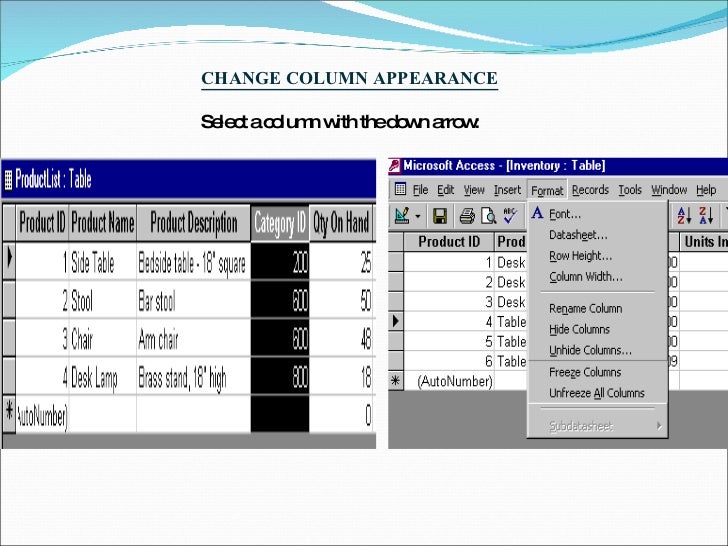Viewport: 728px width, 546px height.
Task: Click the Product ID header in ProductList table
Action: click(x=42, y=223)
